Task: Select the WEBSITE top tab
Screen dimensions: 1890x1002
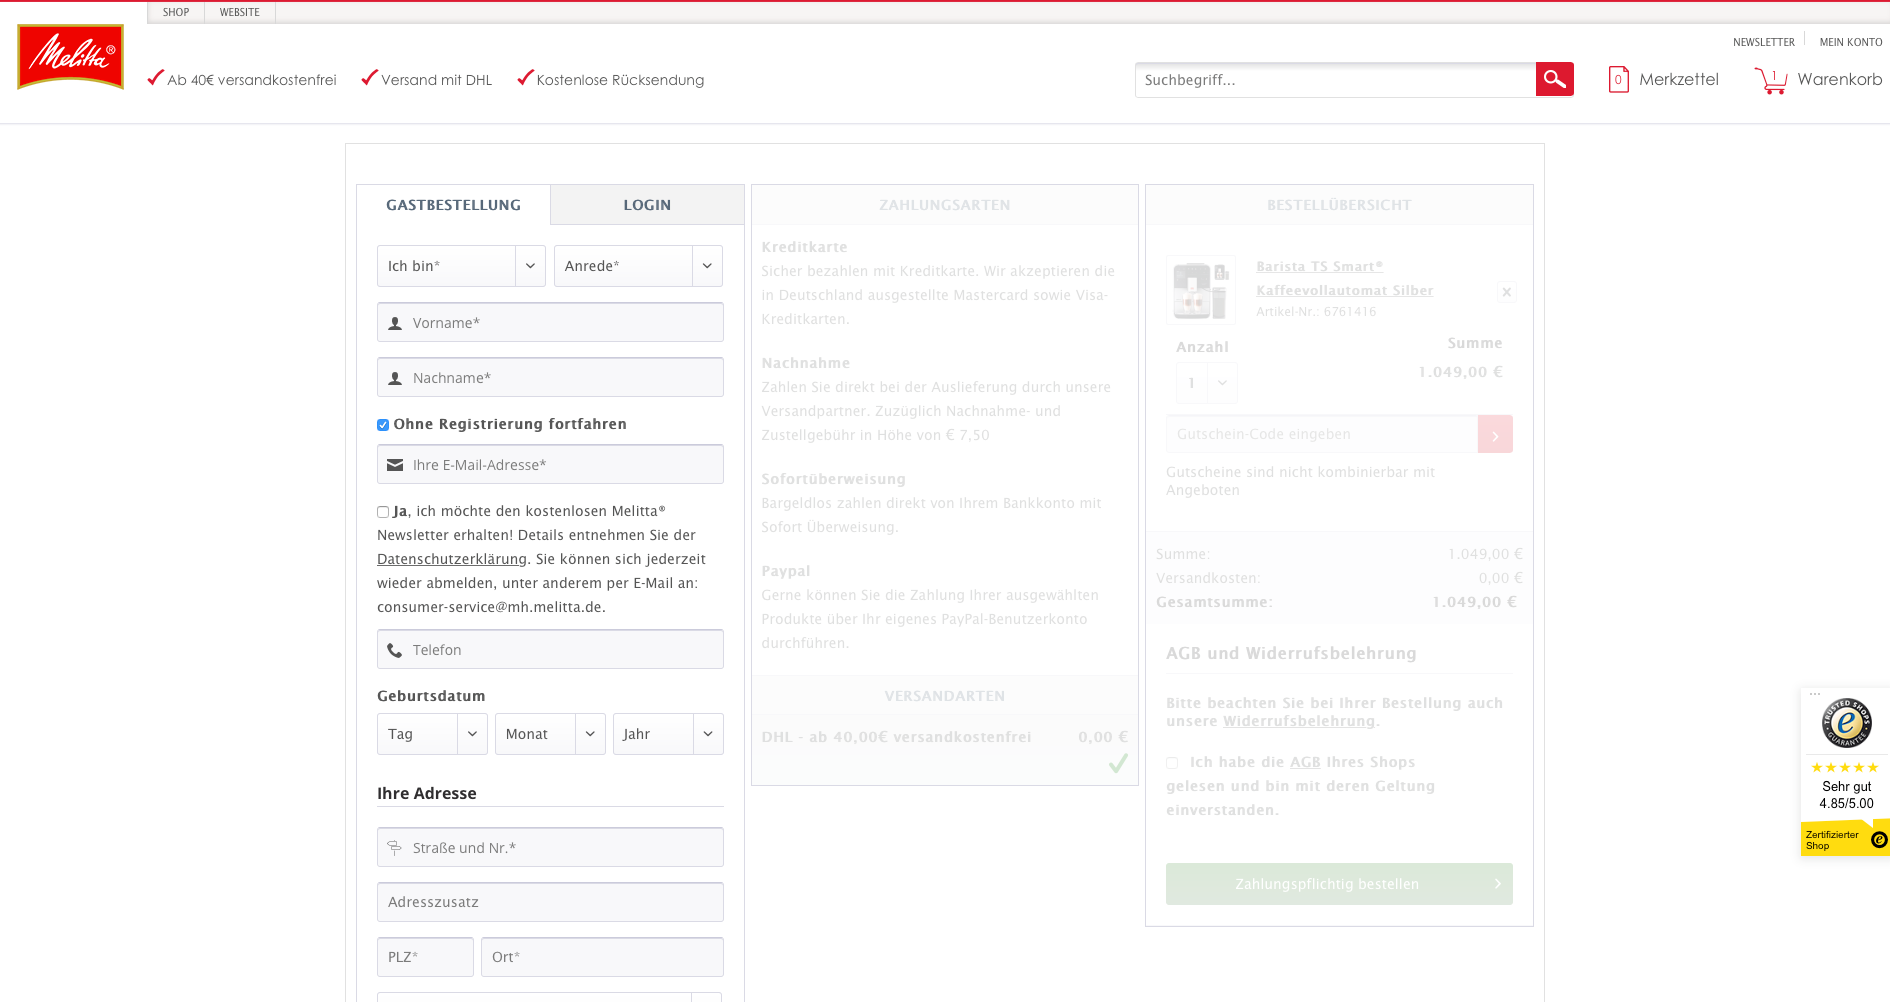Action: pos(240,12)
